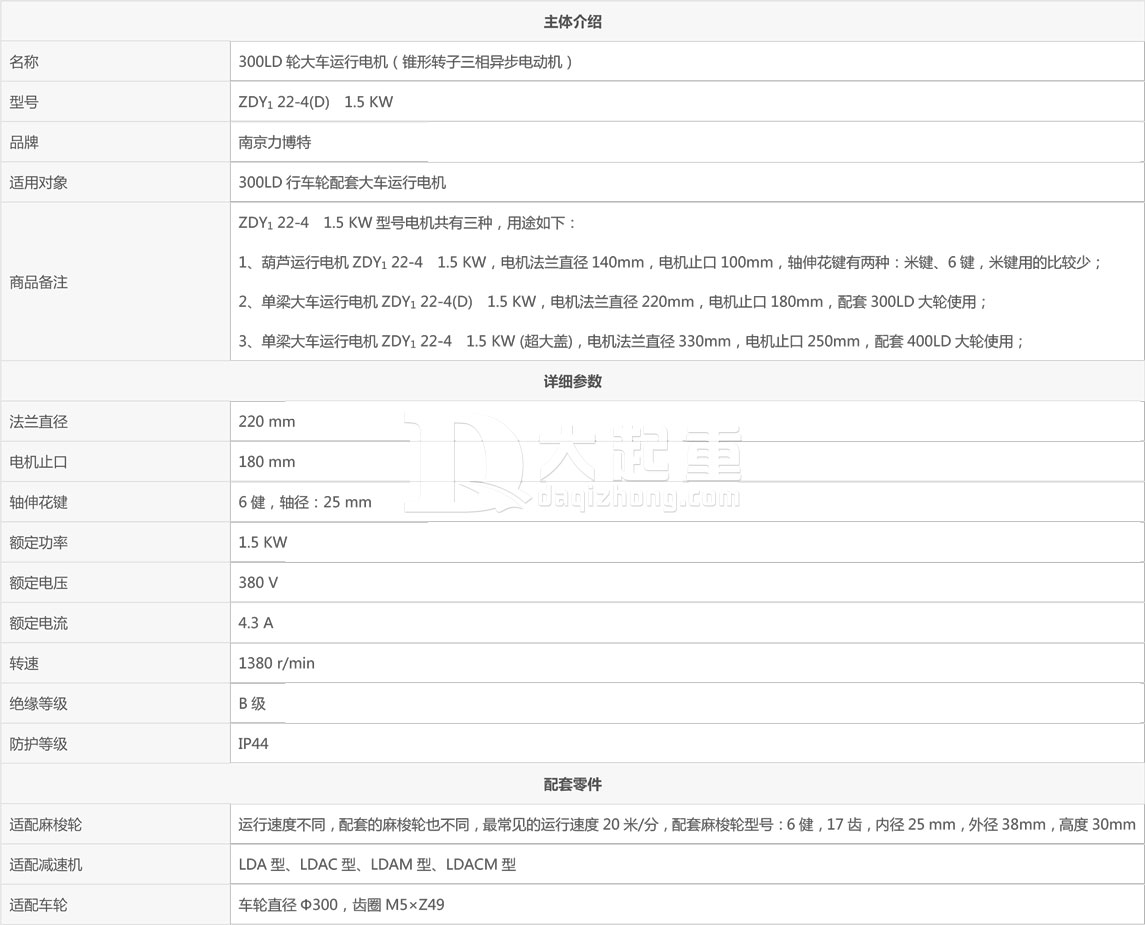Select the 法兰直径 row label
The width and height of the screenshot is (1145, 925).
pos(39,421)
